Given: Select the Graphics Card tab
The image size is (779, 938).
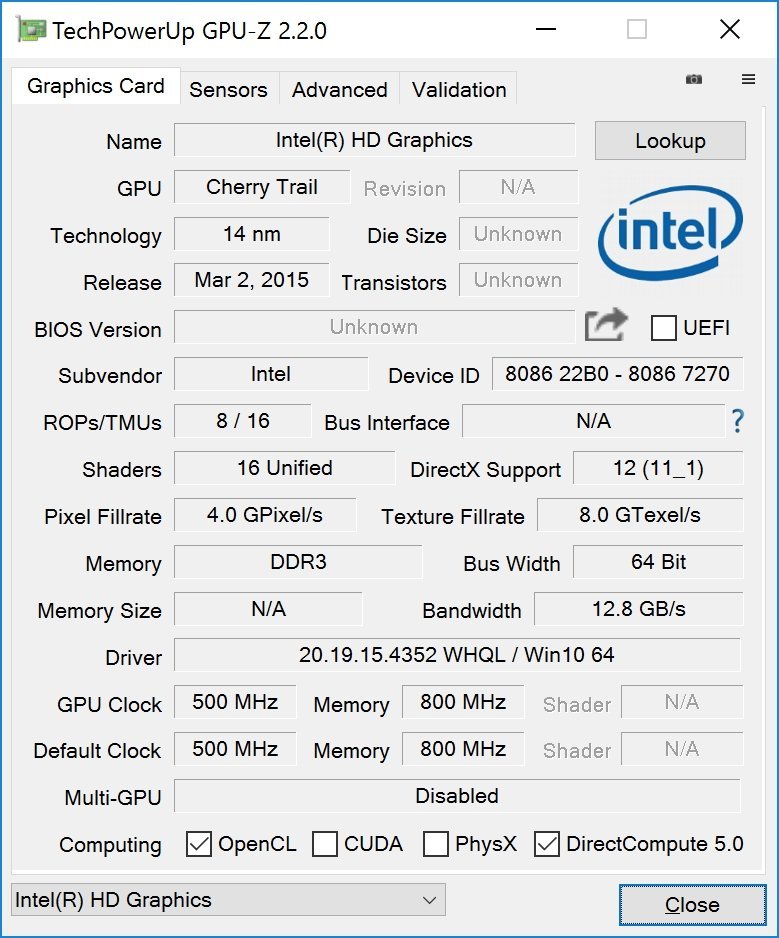Looking at the screenshot, I should pyautogui.click(x=96, y=86).
